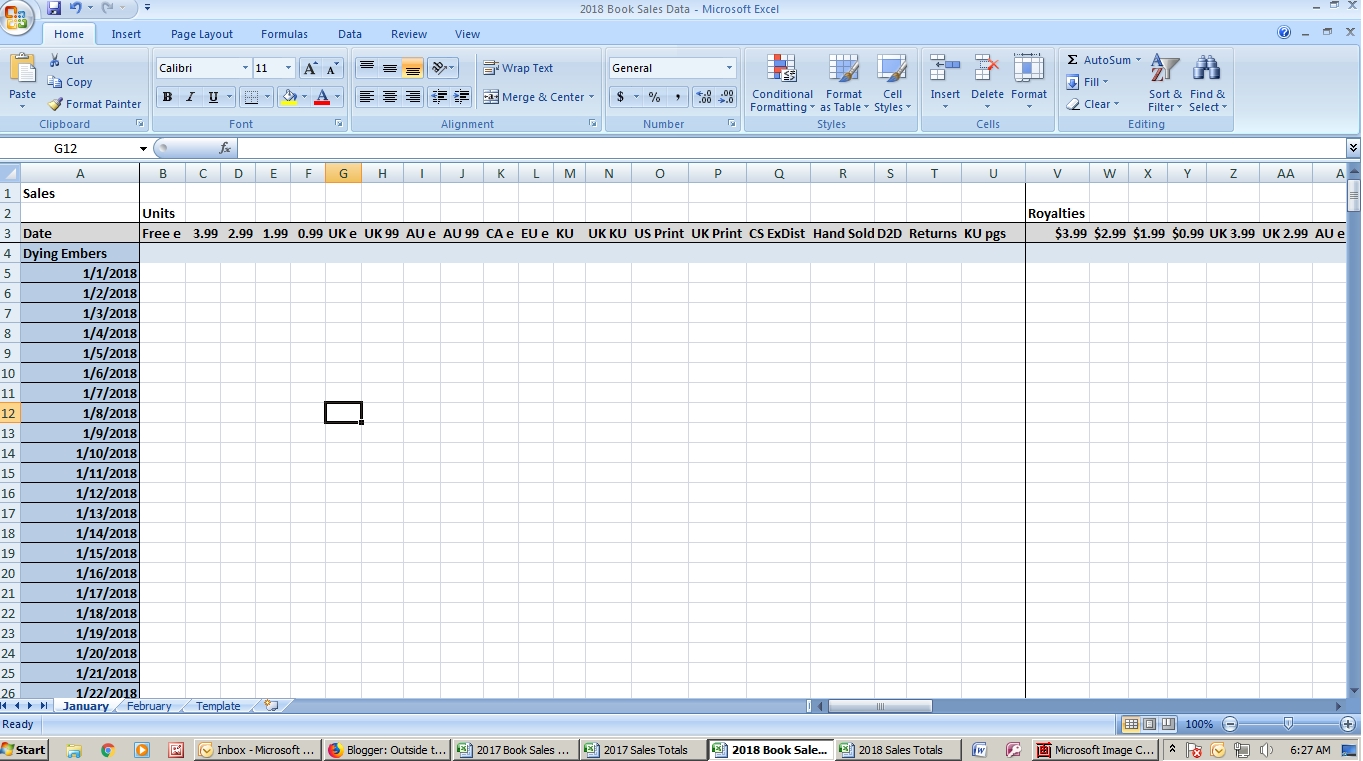Center text horizontally
This screenshot has width=1363, height=761.
(390, 97)
